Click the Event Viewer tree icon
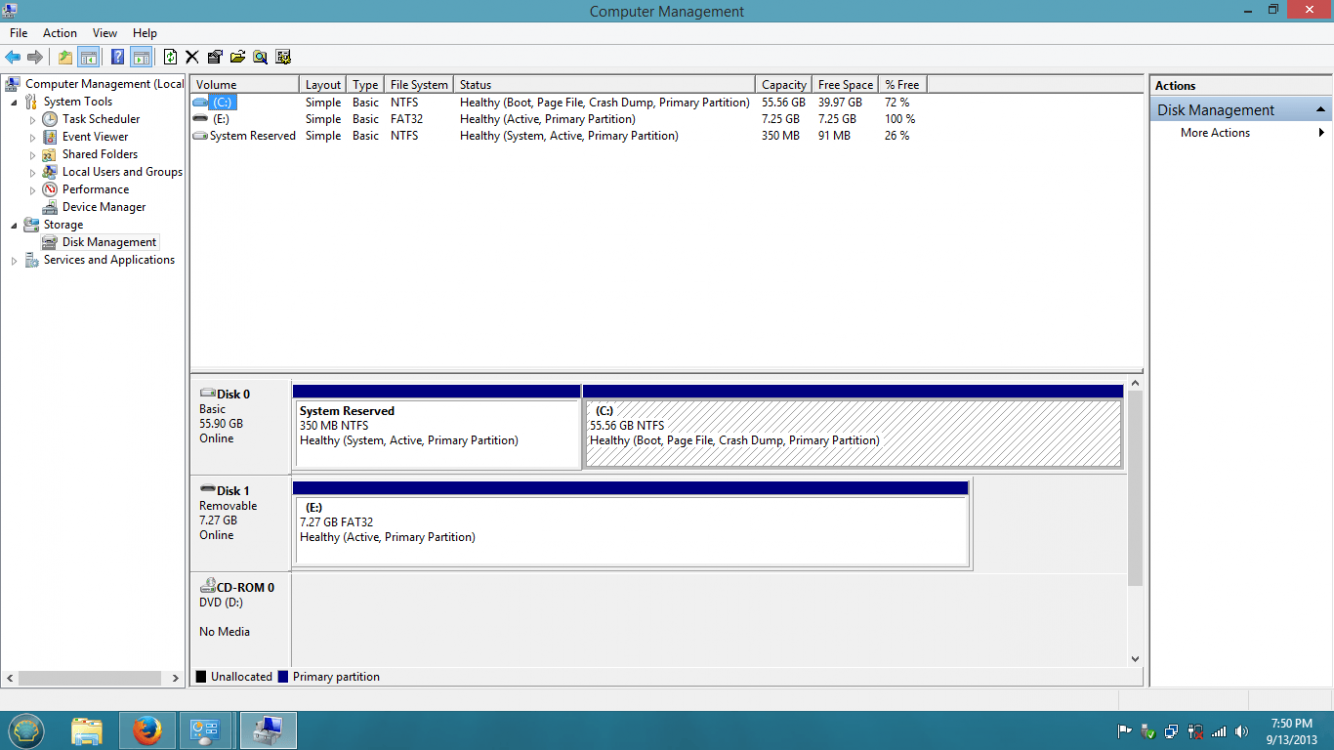Screen dimensions: 1334x750 [x=50, y=137]
